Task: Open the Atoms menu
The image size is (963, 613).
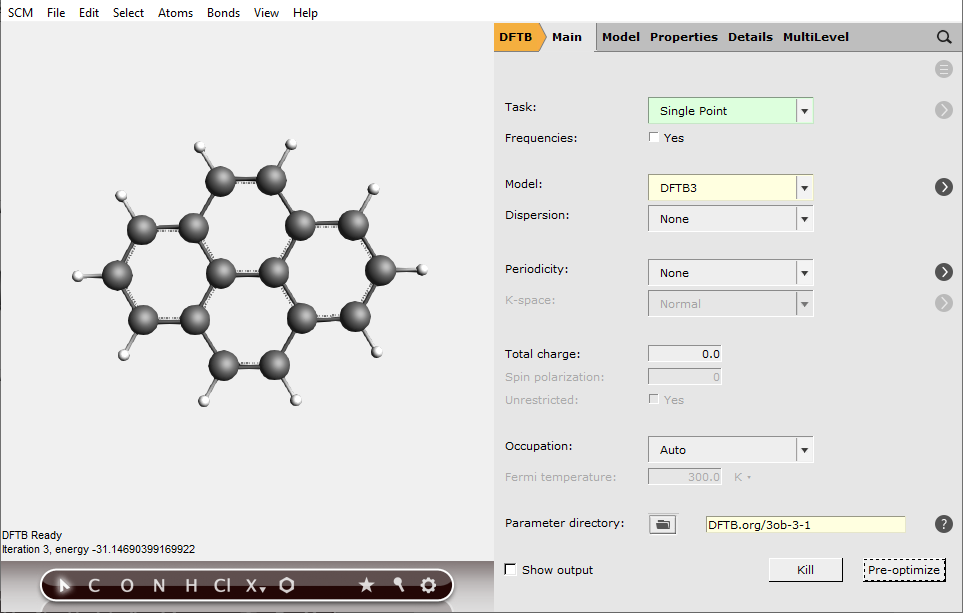Action: 175,12
